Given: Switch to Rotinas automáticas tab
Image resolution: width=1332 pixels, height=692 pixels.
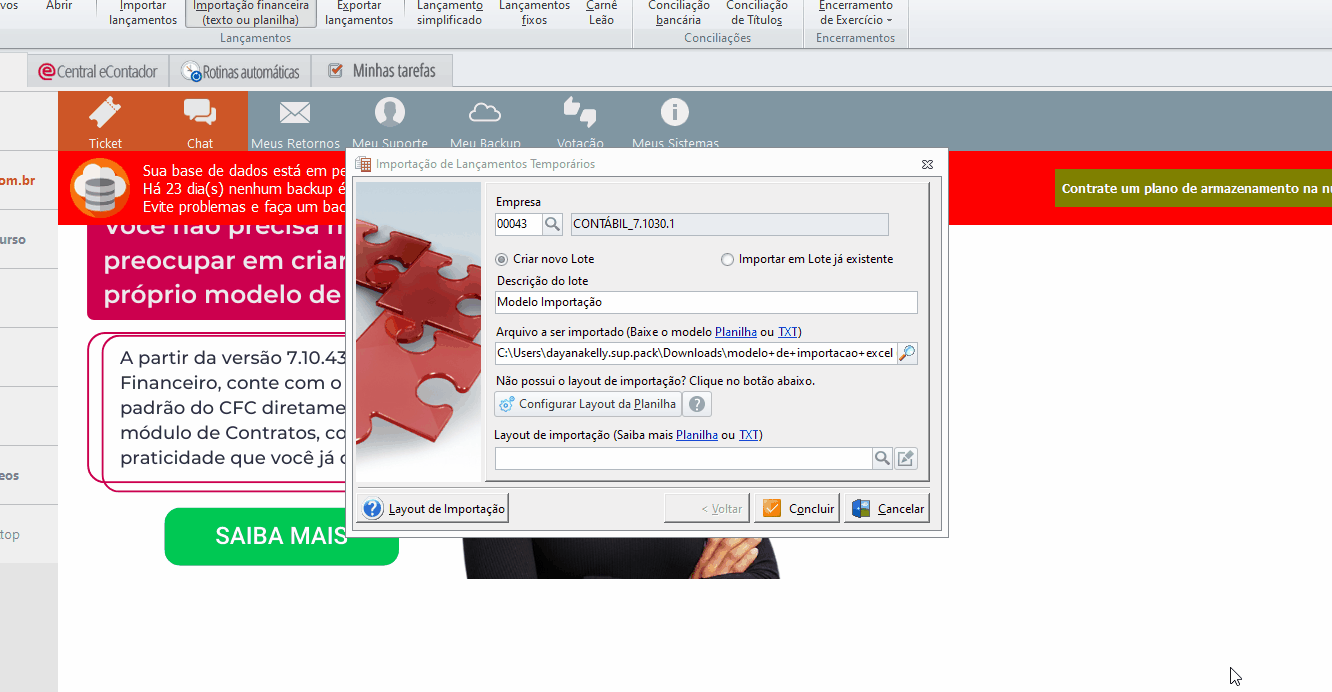Looking at the screenshot, I should 241,72.
